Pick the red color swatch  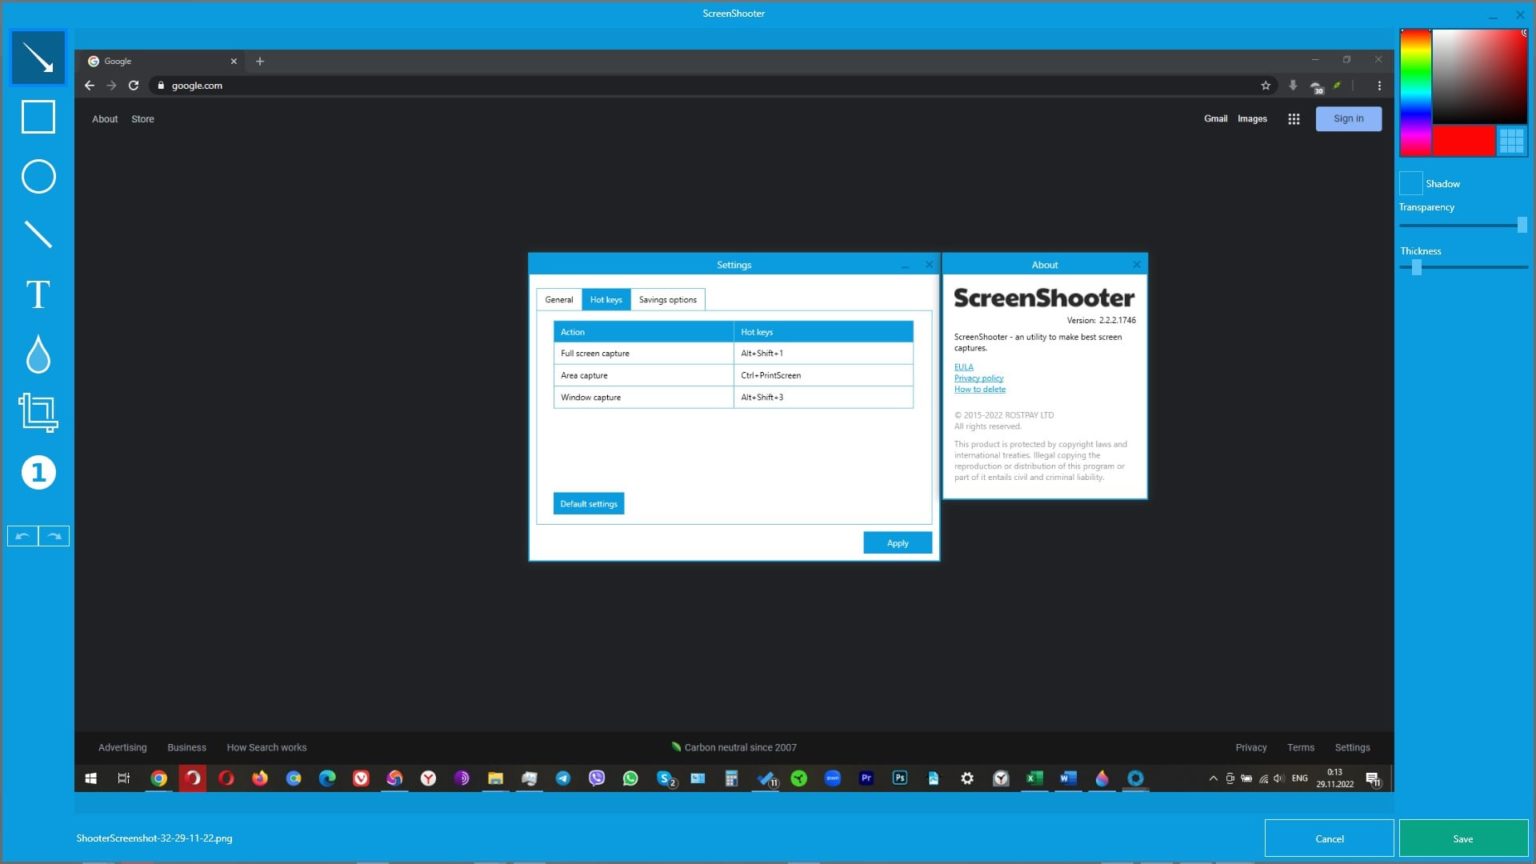click(1463, 141)
